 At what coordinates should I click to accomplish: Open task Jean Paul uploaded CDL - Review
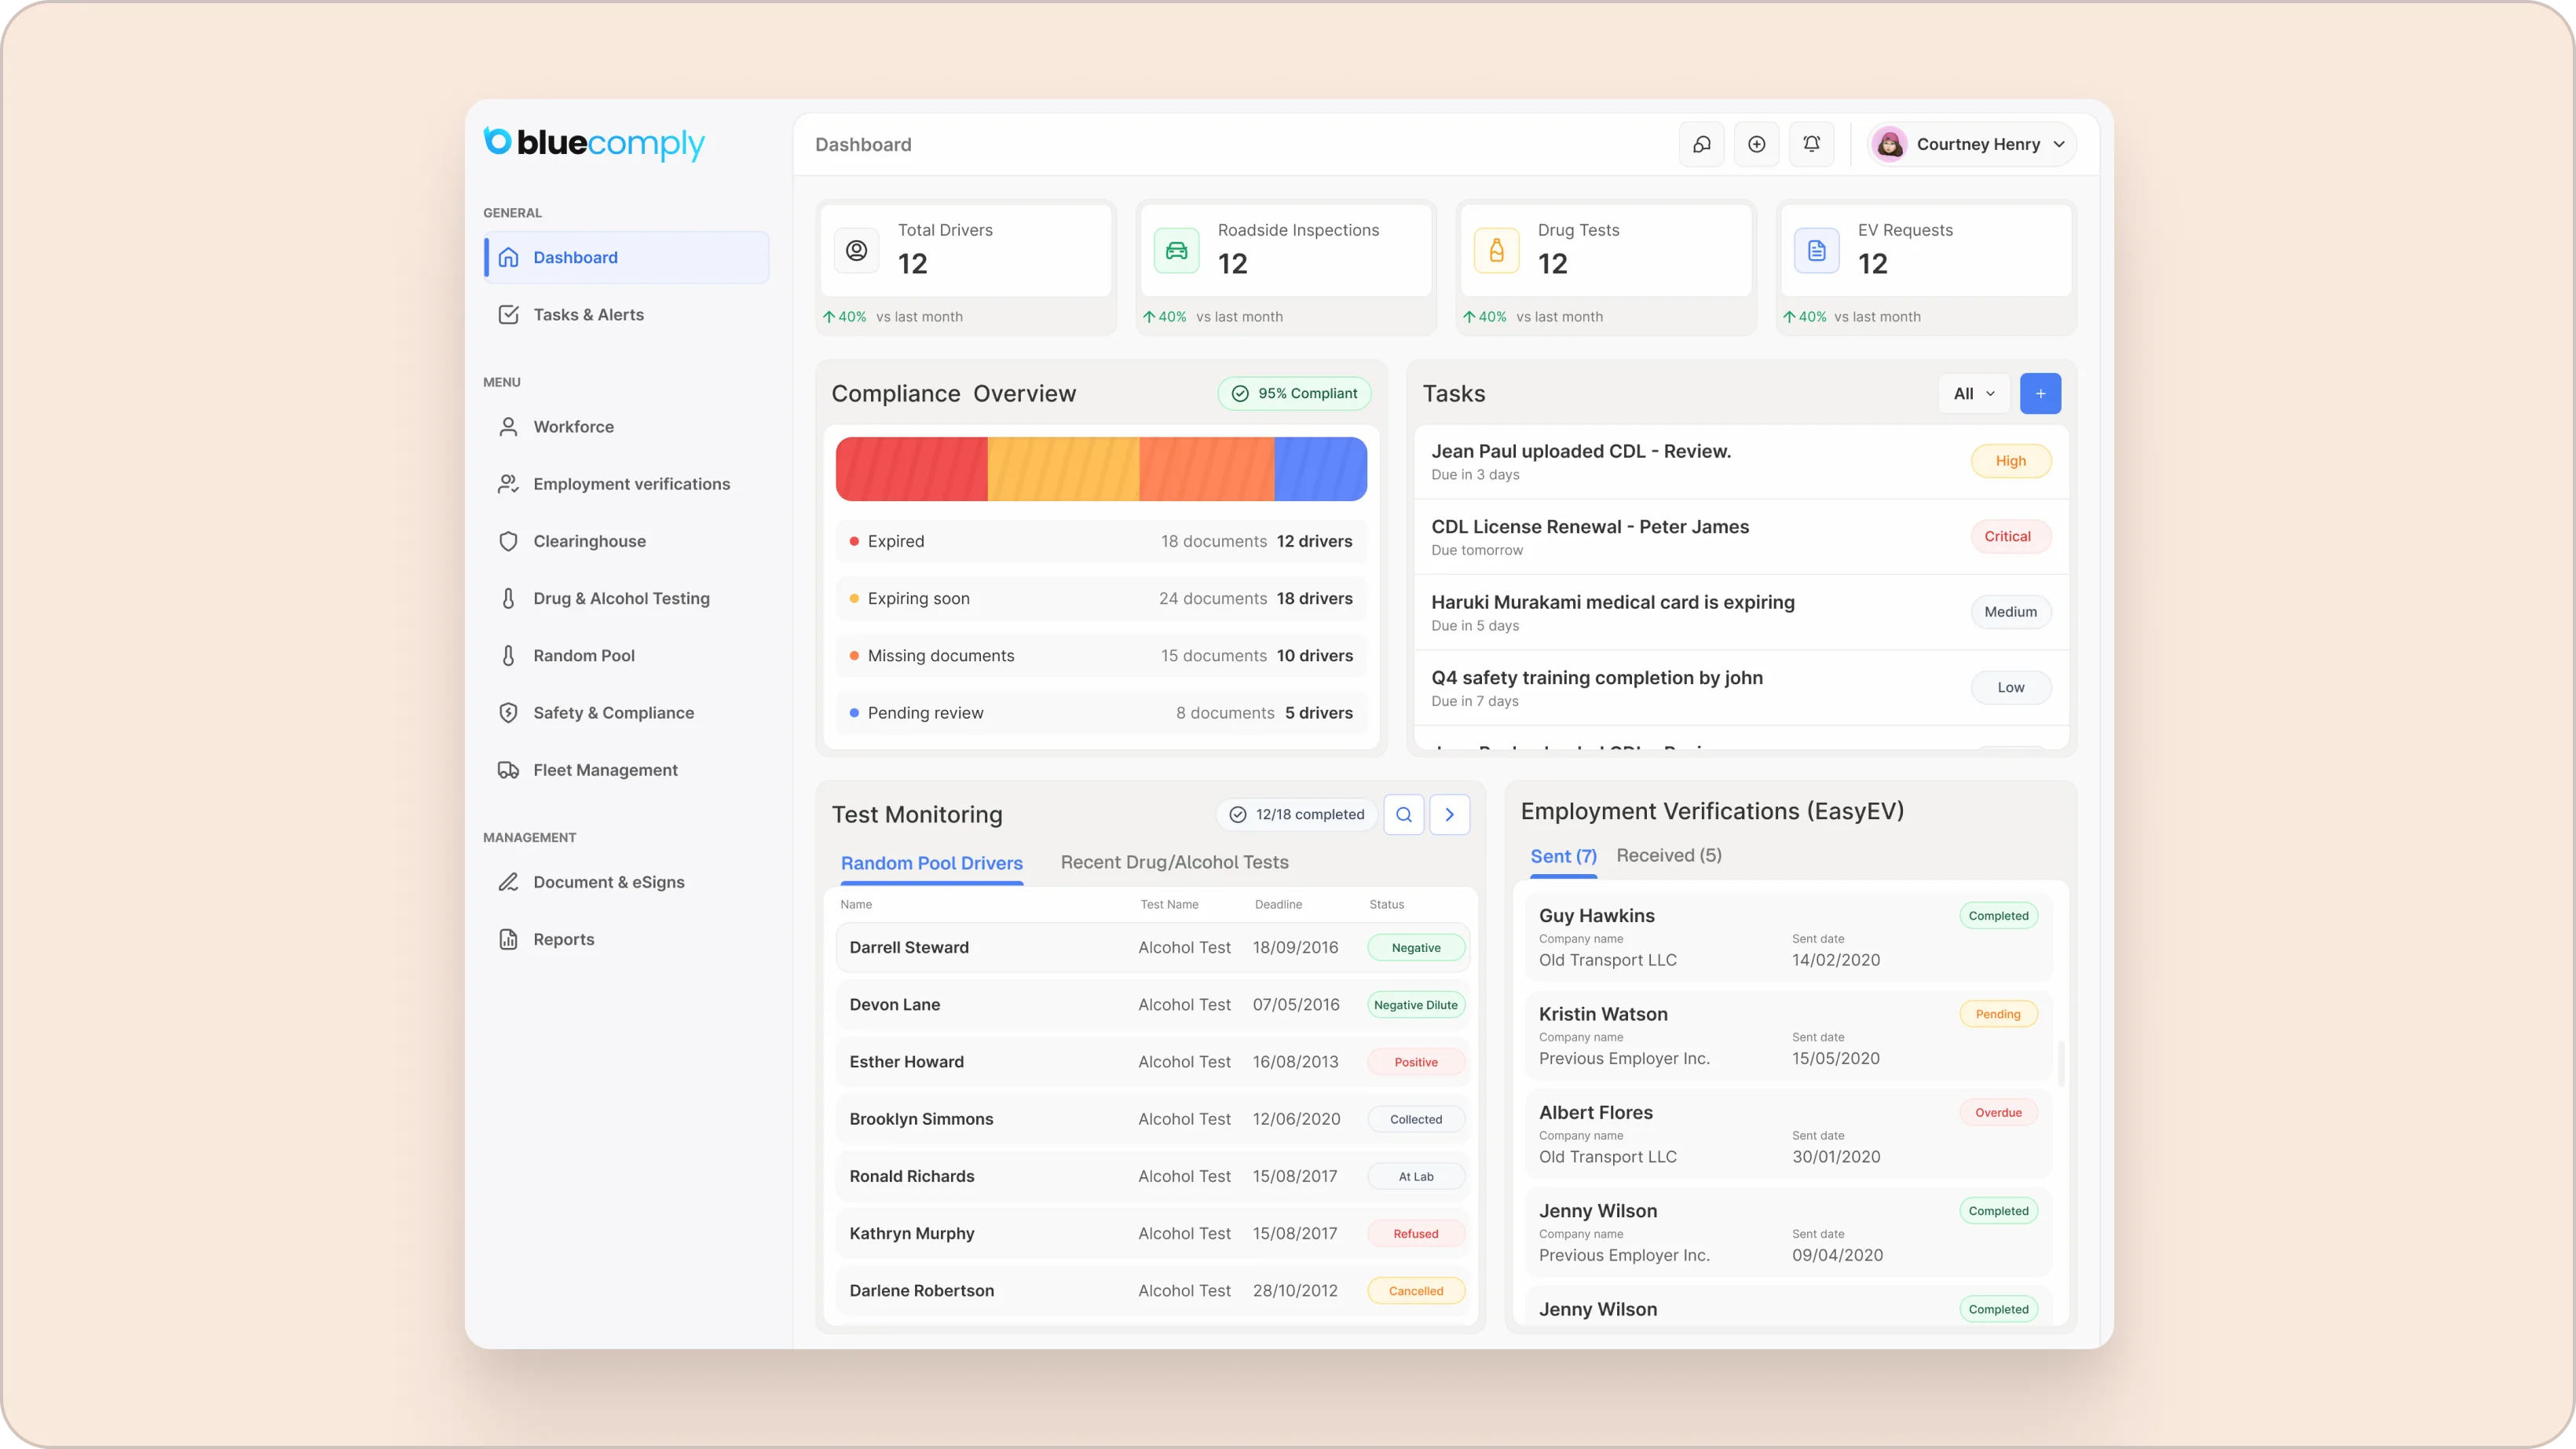(1741, 461)
